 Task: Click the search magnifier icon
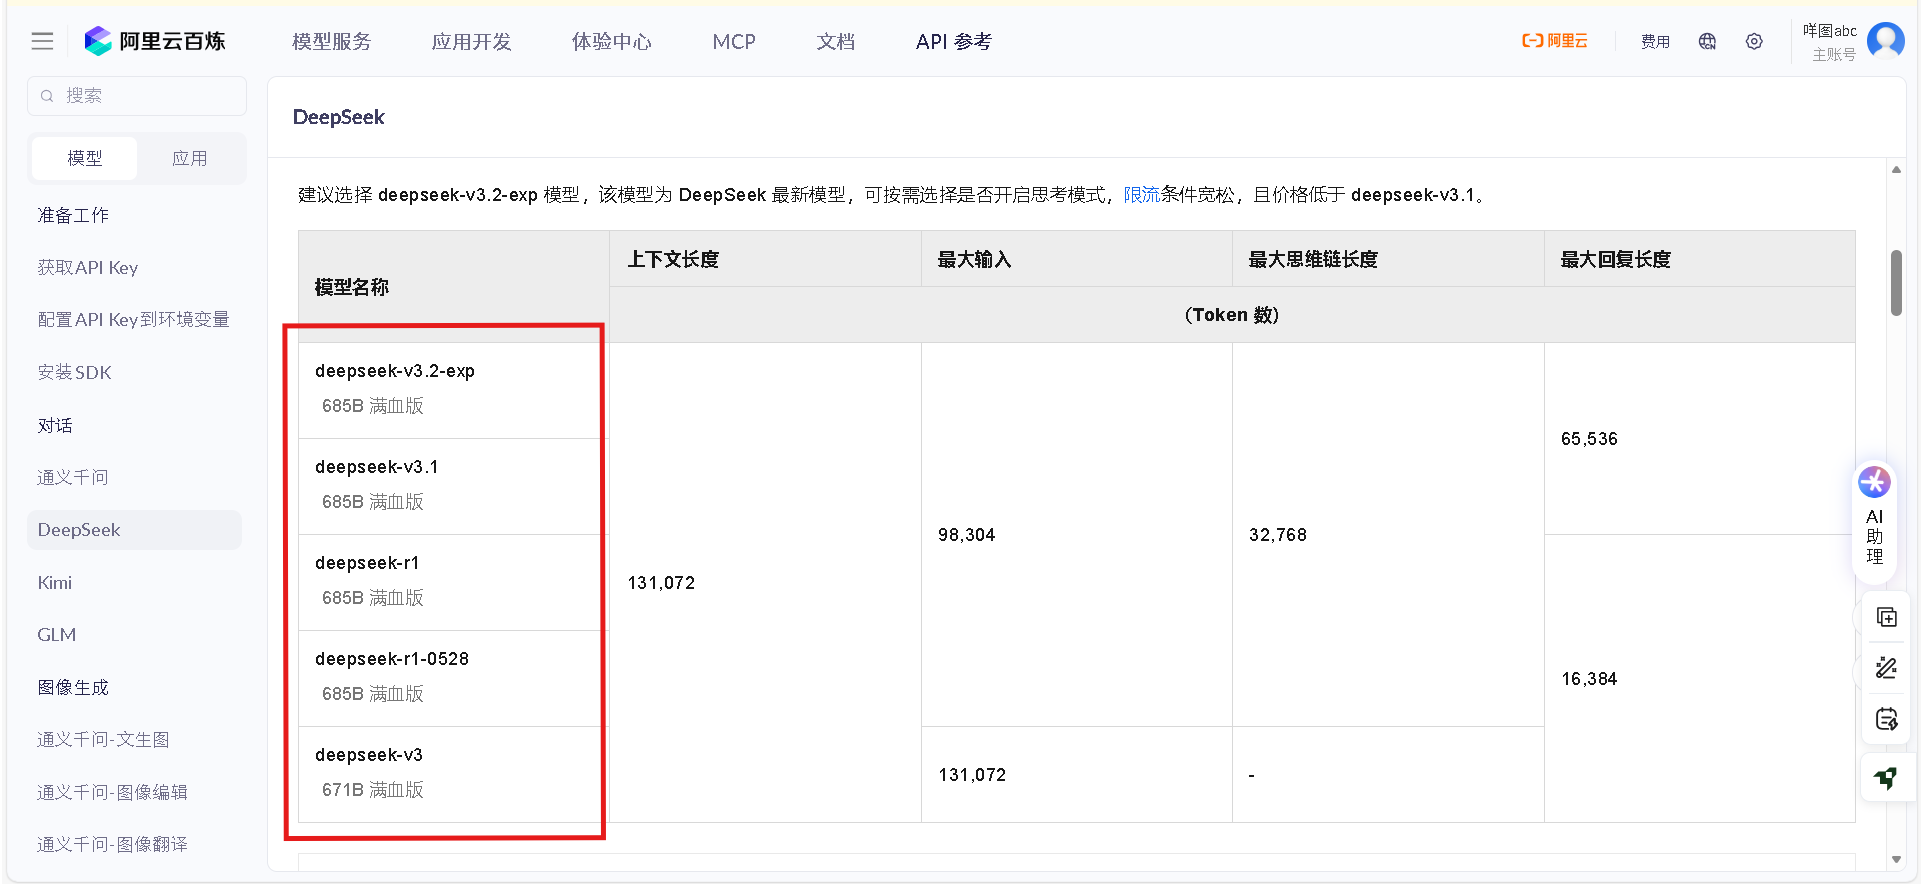tap(47, 96)
